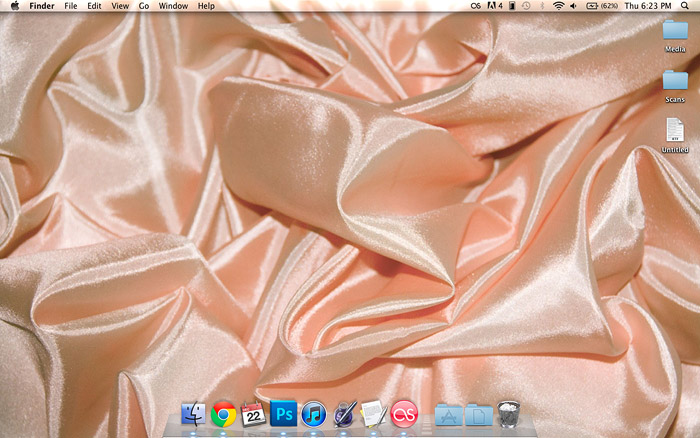Open the Calendar app in dock

pyautogui.click(x=254, y=413)
